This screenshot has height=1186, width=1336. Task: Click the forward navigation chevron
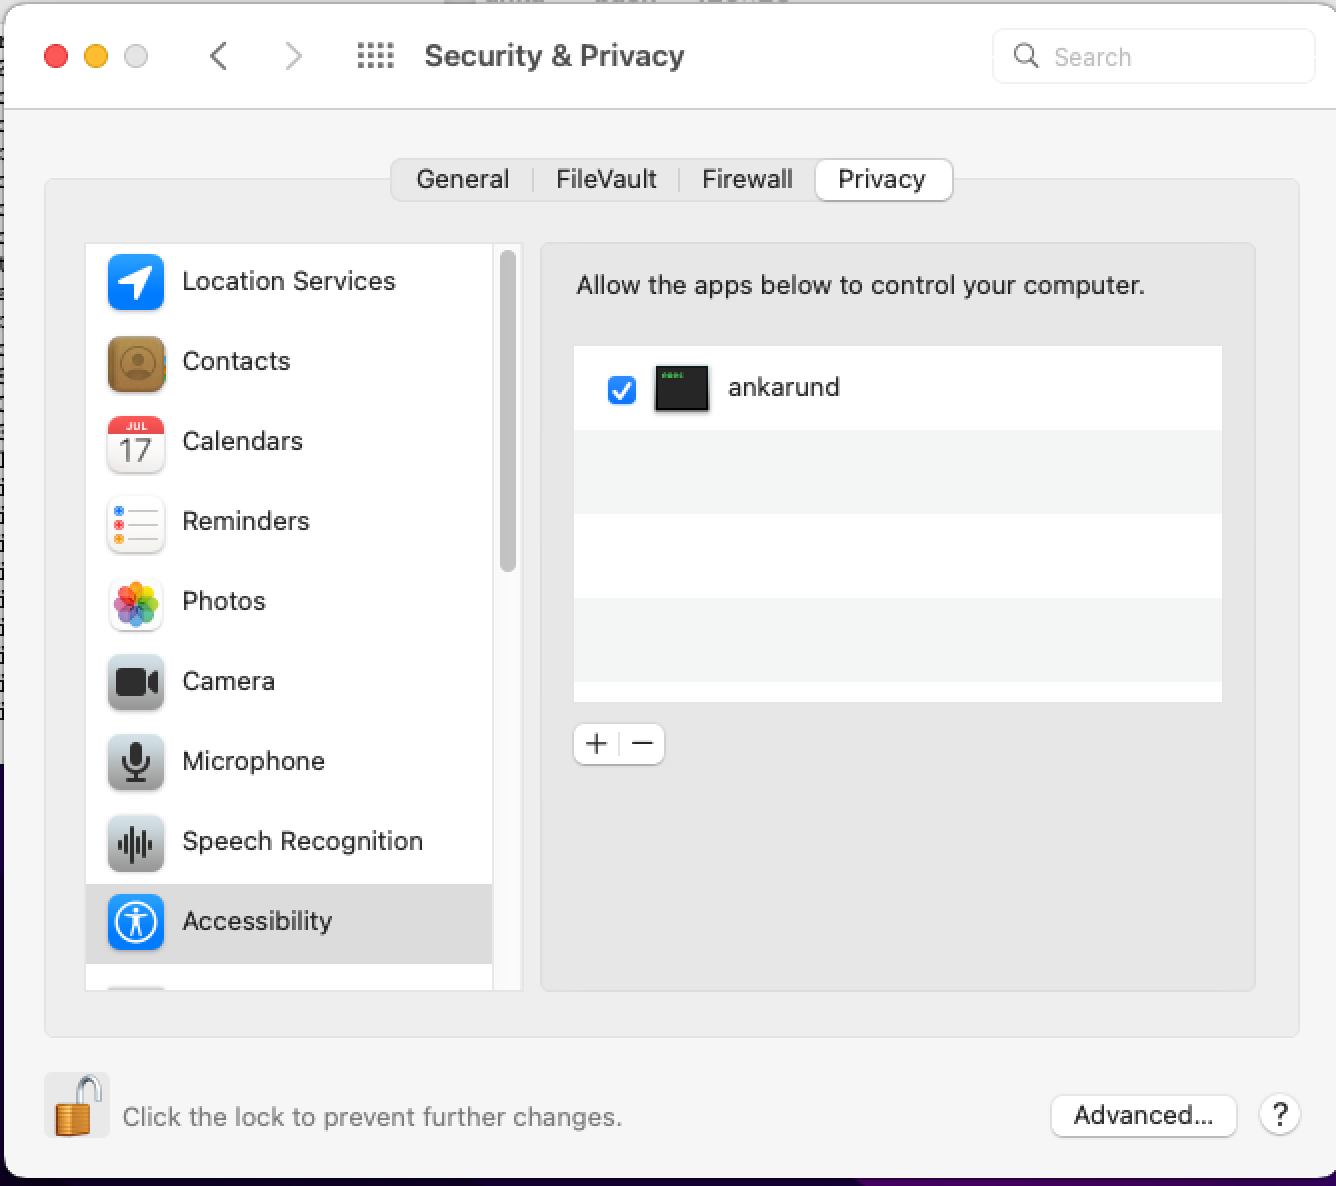click(x=293, y=56)
